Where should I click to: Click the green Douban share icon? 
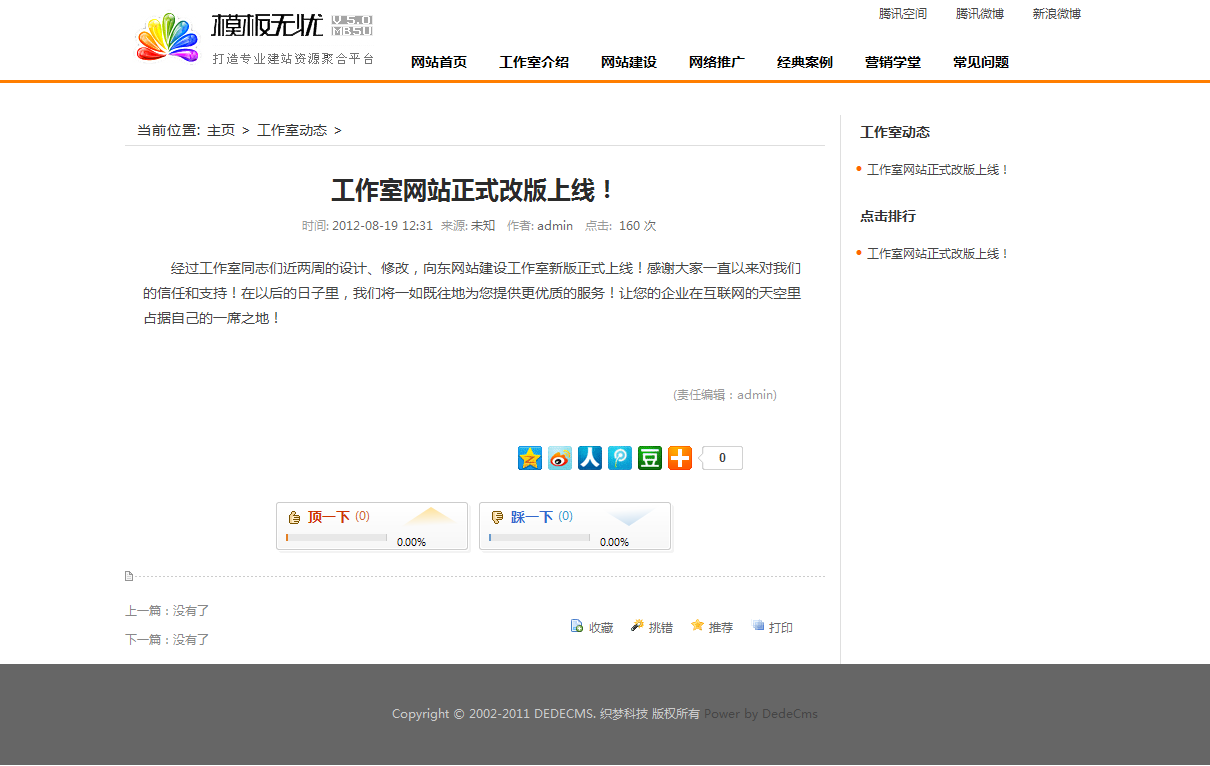tap(650, 458)
